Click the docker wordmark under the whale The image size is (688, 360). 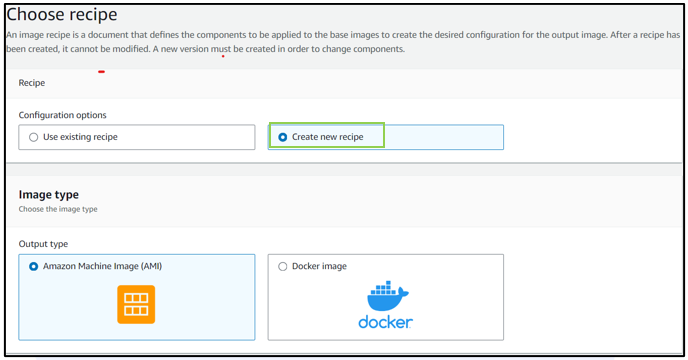click(x=386, y=322)
